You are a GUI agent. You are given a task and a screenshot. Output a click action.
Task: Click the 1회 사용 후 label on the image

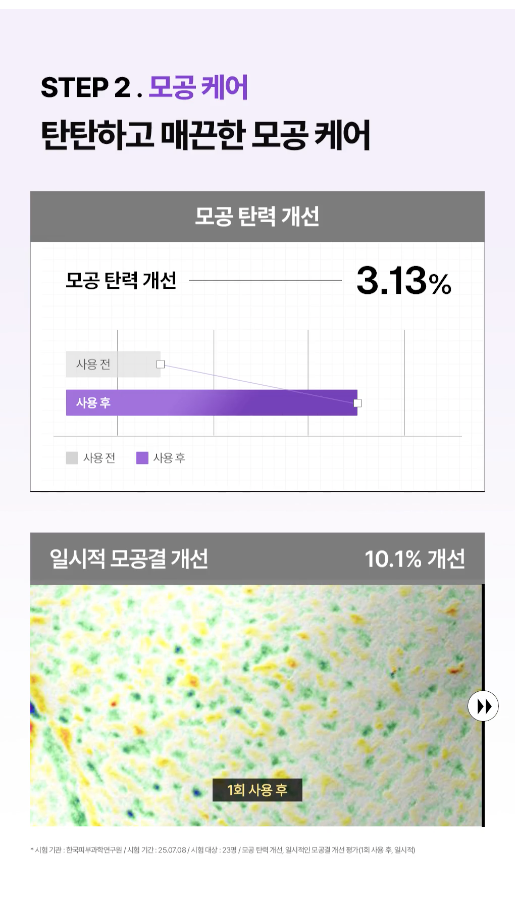pos(257,790)
